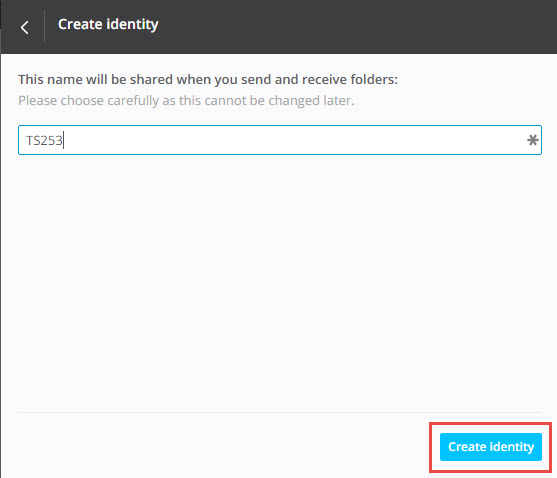Focus the identity name input field
The image size is (557, 478).
(x=280, y=140)
